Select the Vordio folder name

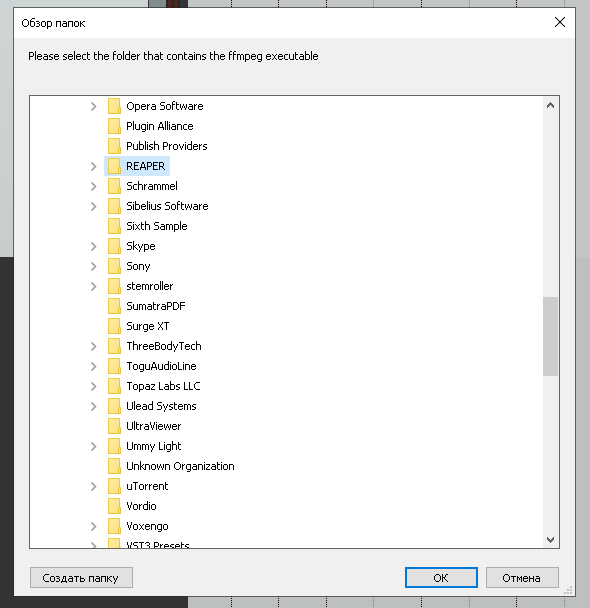(x=141, y=506)
